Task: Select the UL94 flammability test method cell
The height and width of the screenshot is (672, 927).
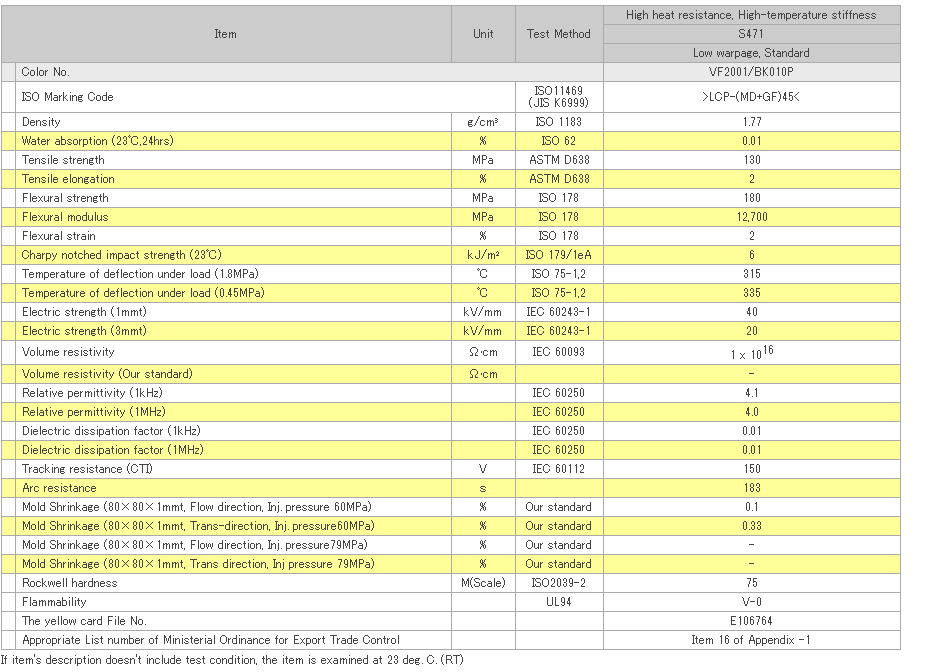Action: click(x=558, y=602)
